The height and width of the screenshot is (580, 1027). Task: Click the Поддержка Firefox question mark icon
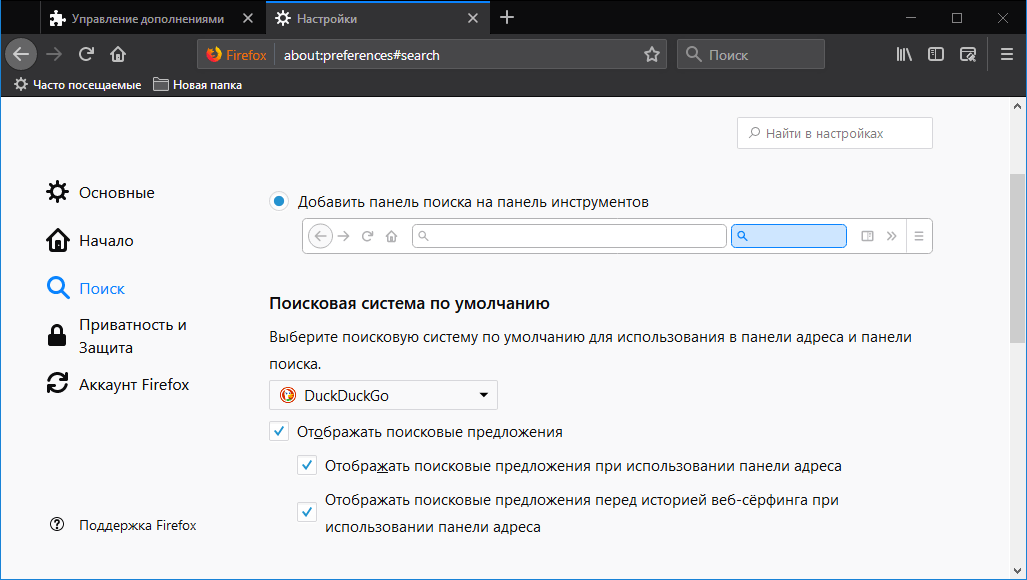tap(57, 523)
